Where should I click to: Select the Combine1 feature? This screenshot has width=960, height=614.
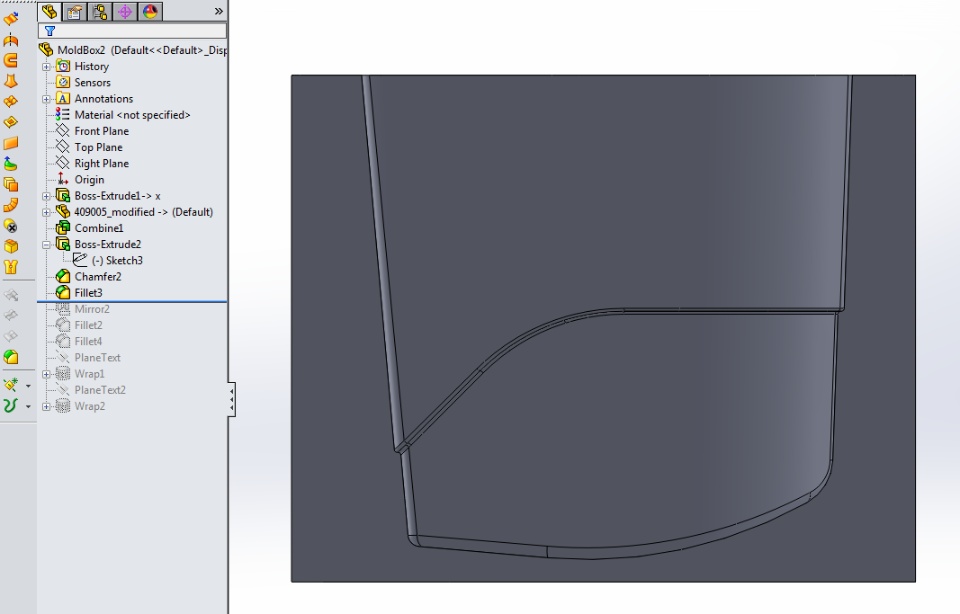90,228
